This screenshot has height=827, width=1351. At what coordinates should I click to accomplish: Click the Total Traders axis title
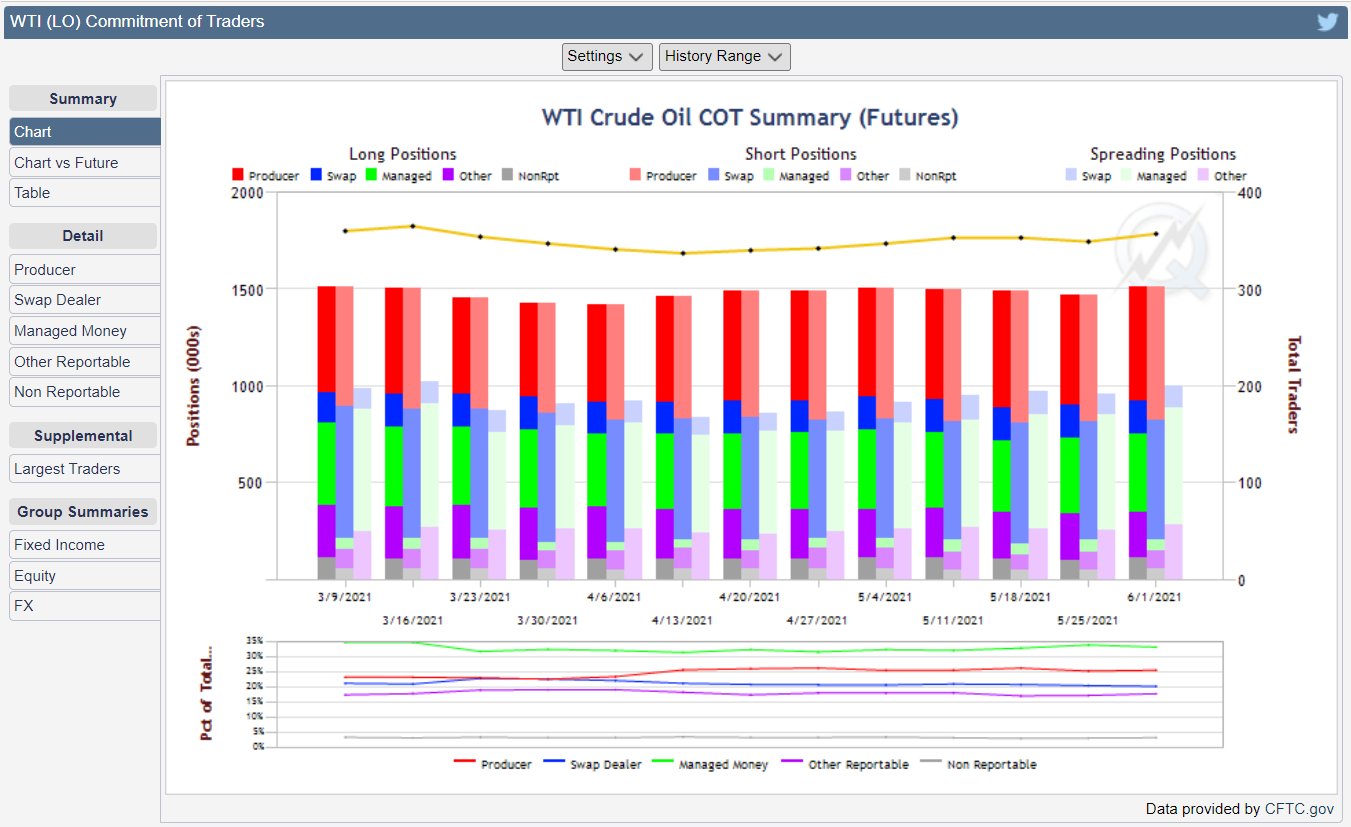point(1293,385)
